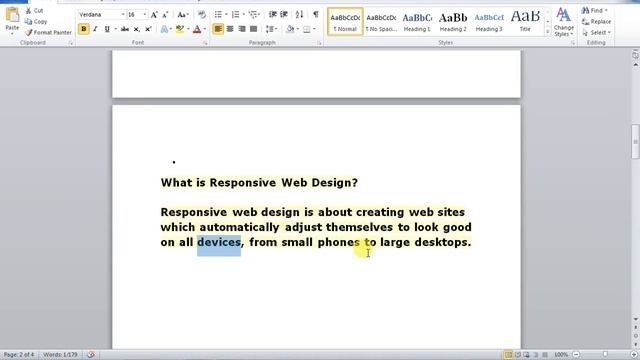The image size is (640, 360).
Task: Apply the Heading 3 style
Action: click(x=489, y=22)
